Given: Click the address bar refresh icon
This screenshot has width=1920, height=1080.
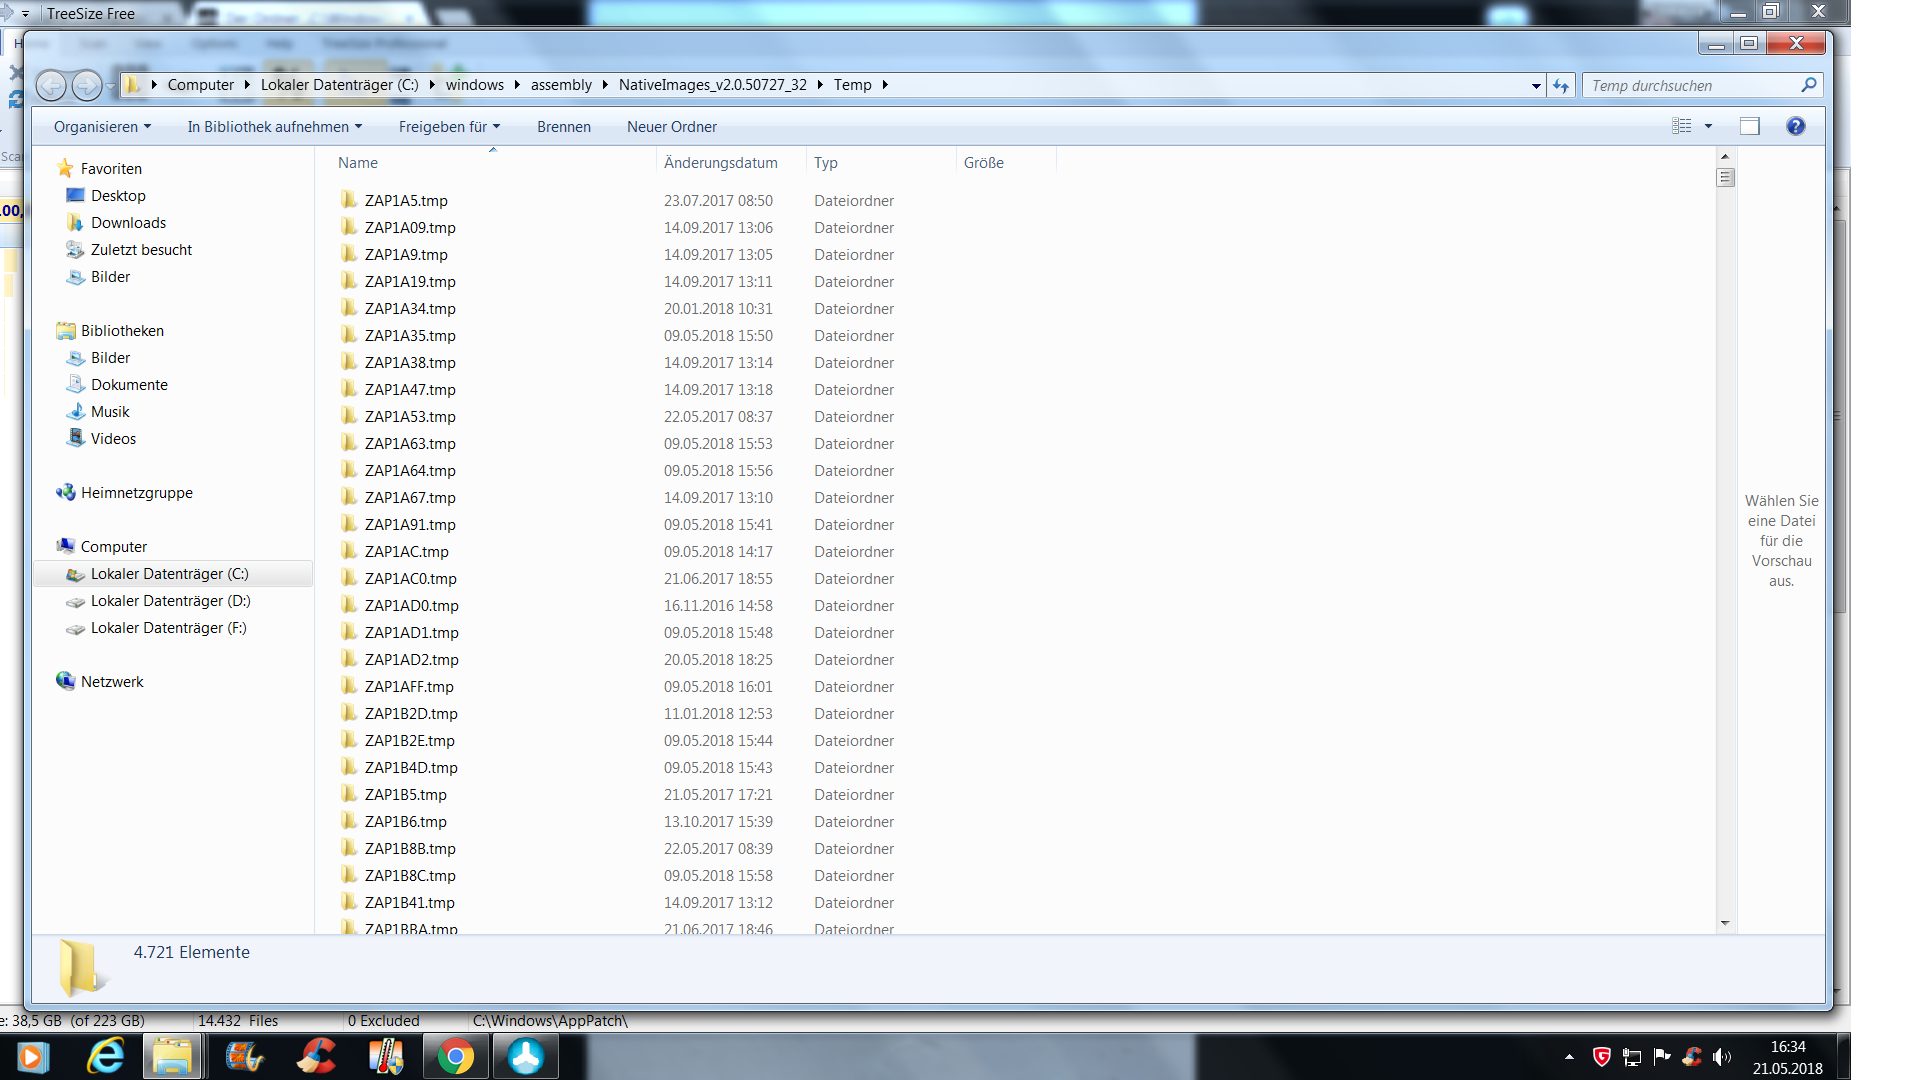Looking at the screenshot, I should pos(1561,86).
